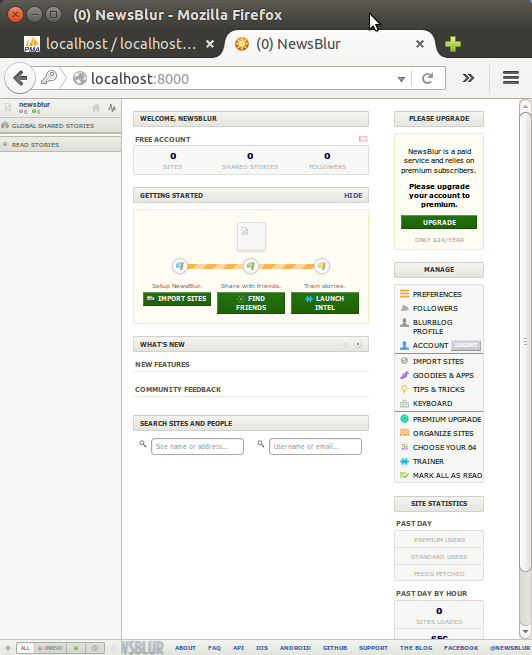Image resolution: width=532 pixels, height=655 pixels.
Task: Click the Firefox back arrow button
Action: (x=20, y=78)
